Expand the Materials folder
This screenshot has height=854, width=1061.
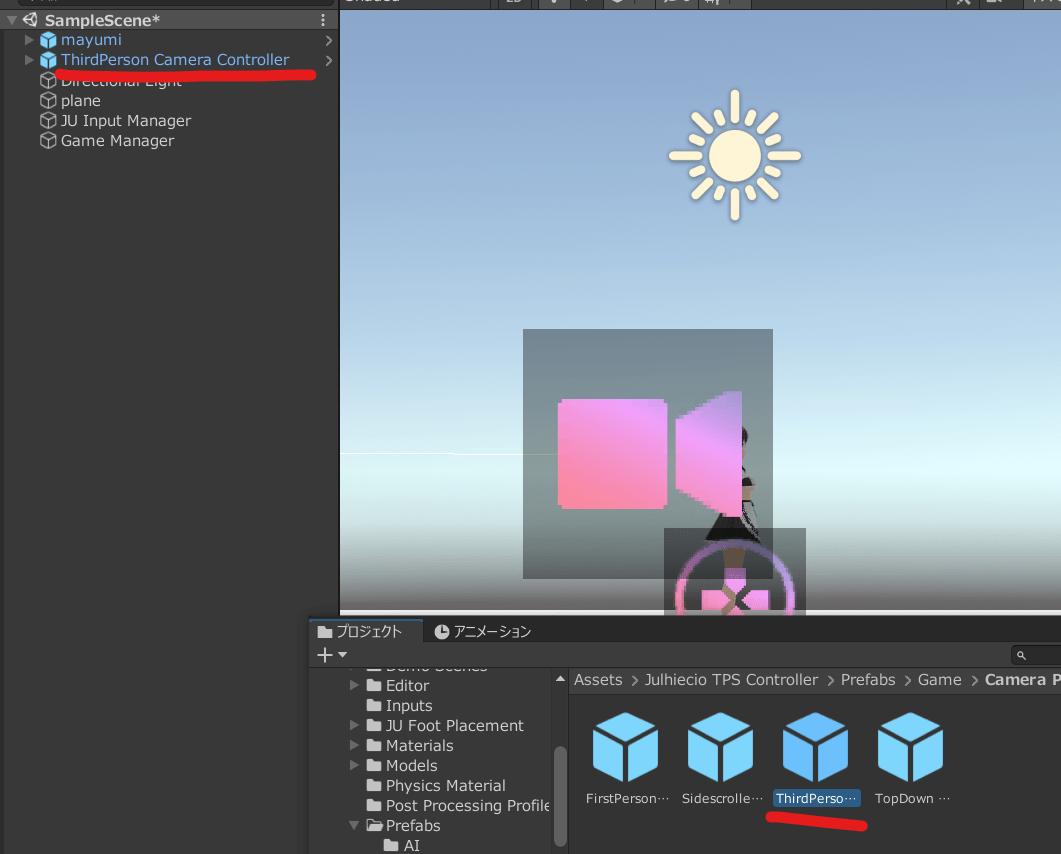pyautogui.click(x=354, y=746)
